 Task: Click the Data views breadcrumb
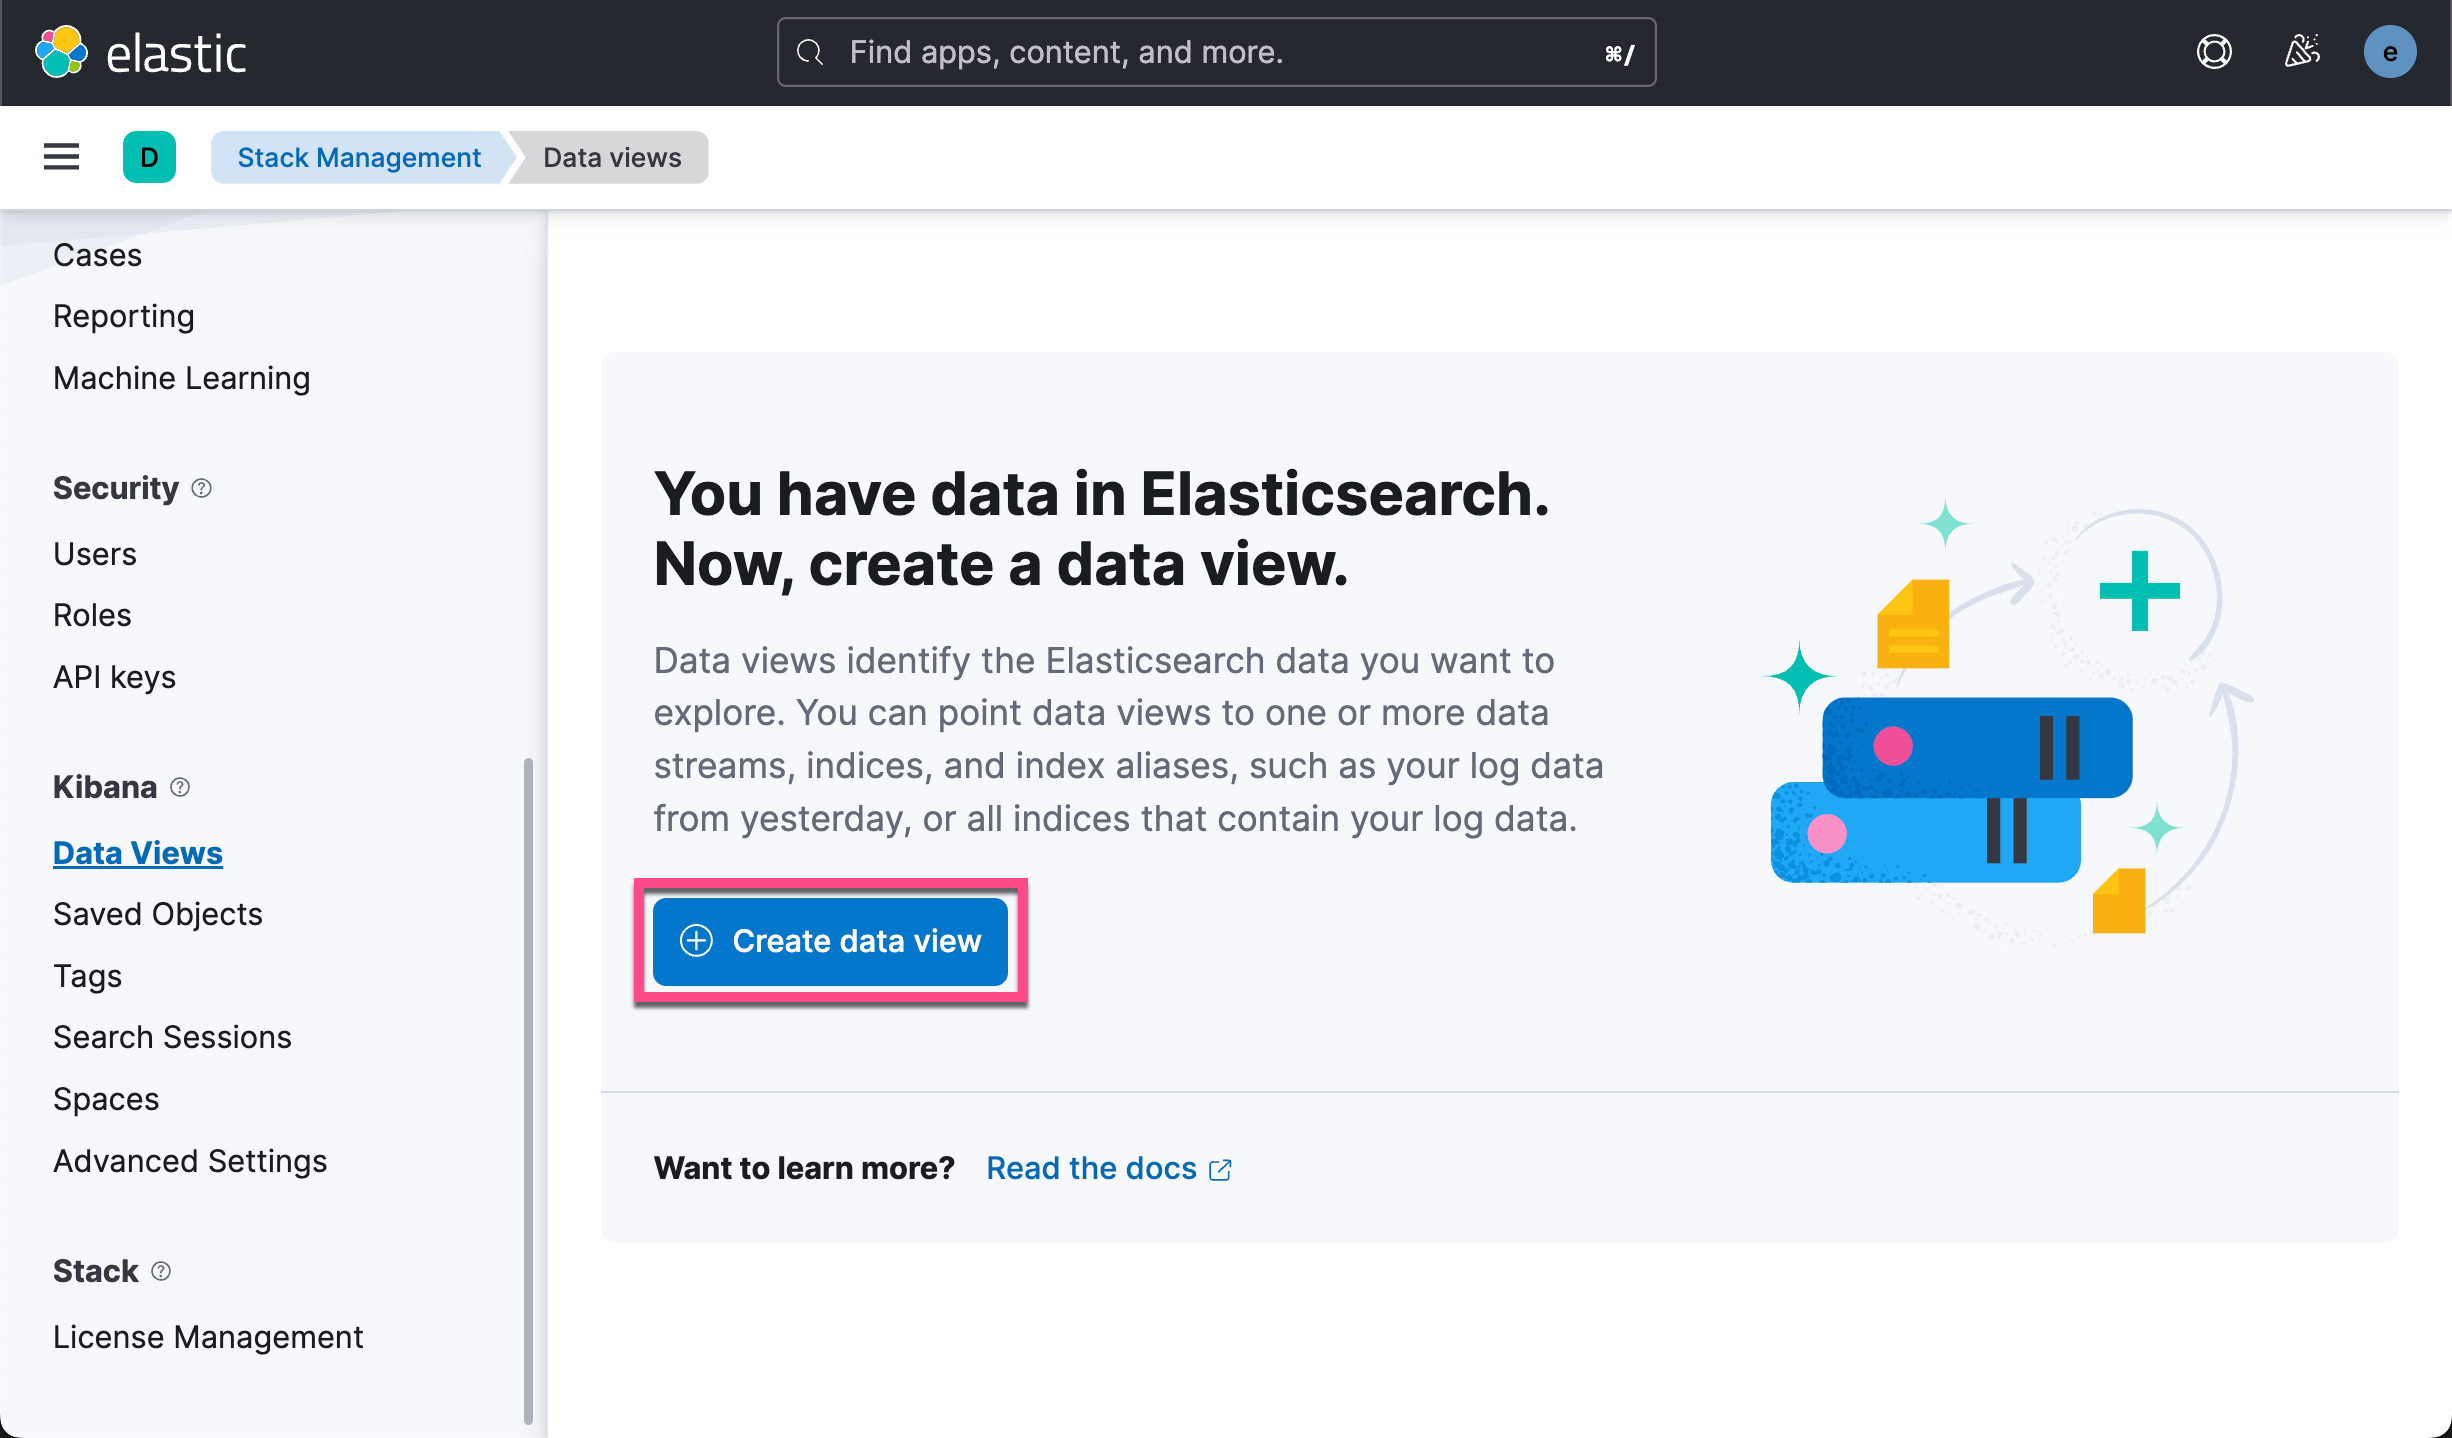(x=612, y=157)
